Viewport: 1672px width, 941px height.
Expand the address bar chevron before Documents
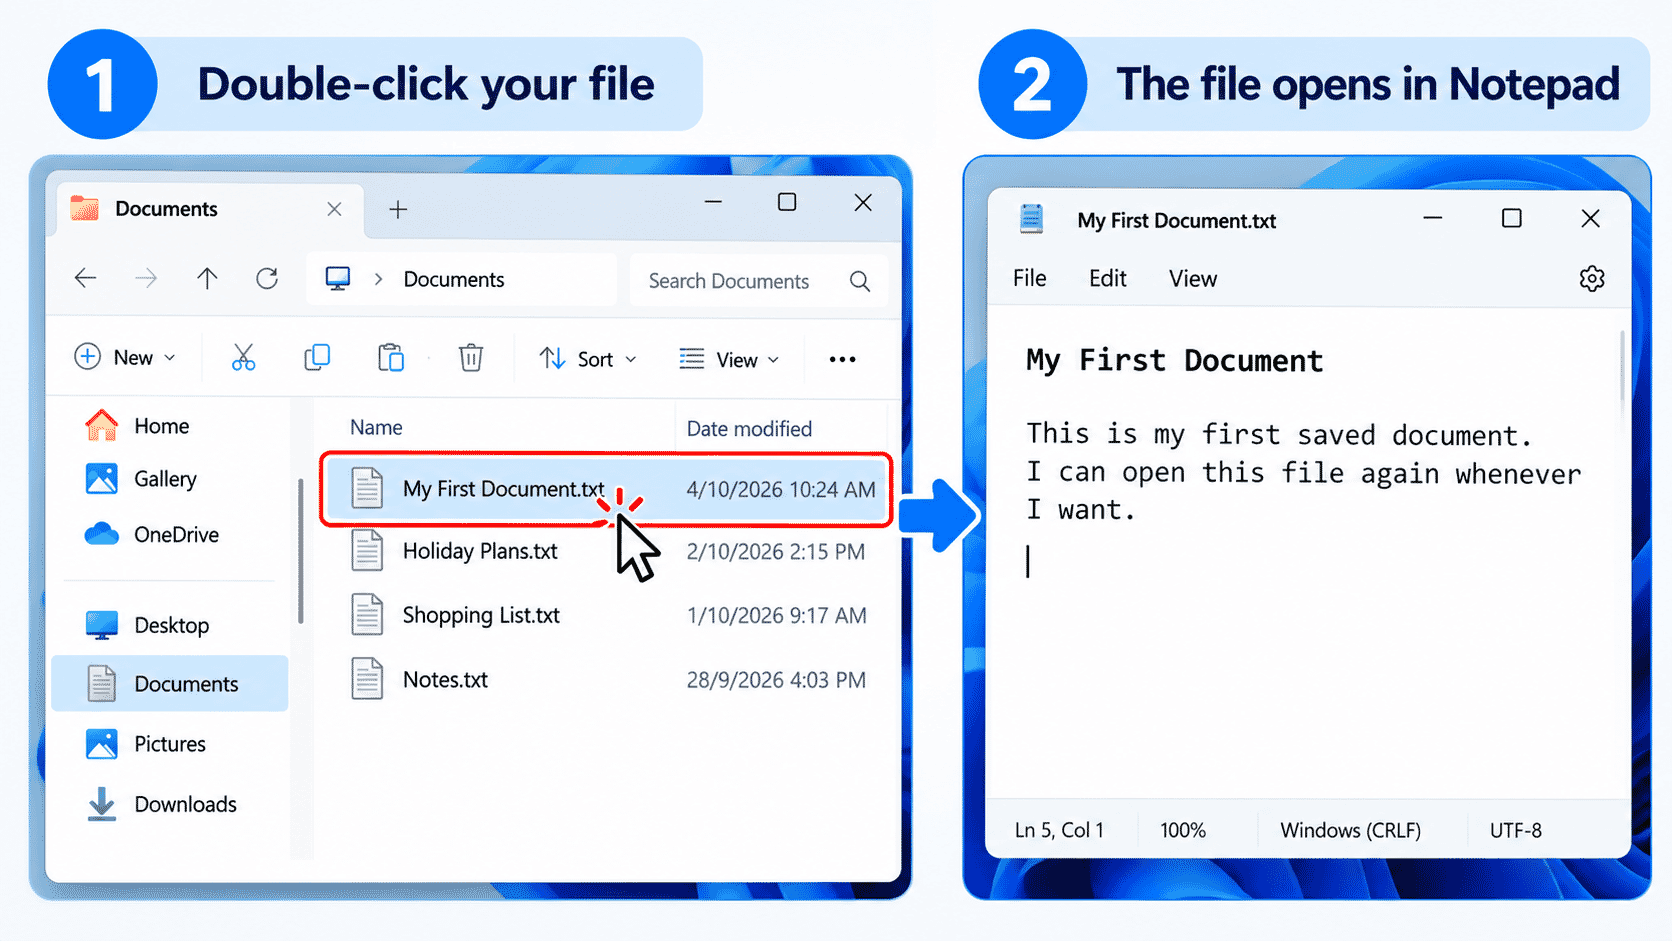pos(378,279)
